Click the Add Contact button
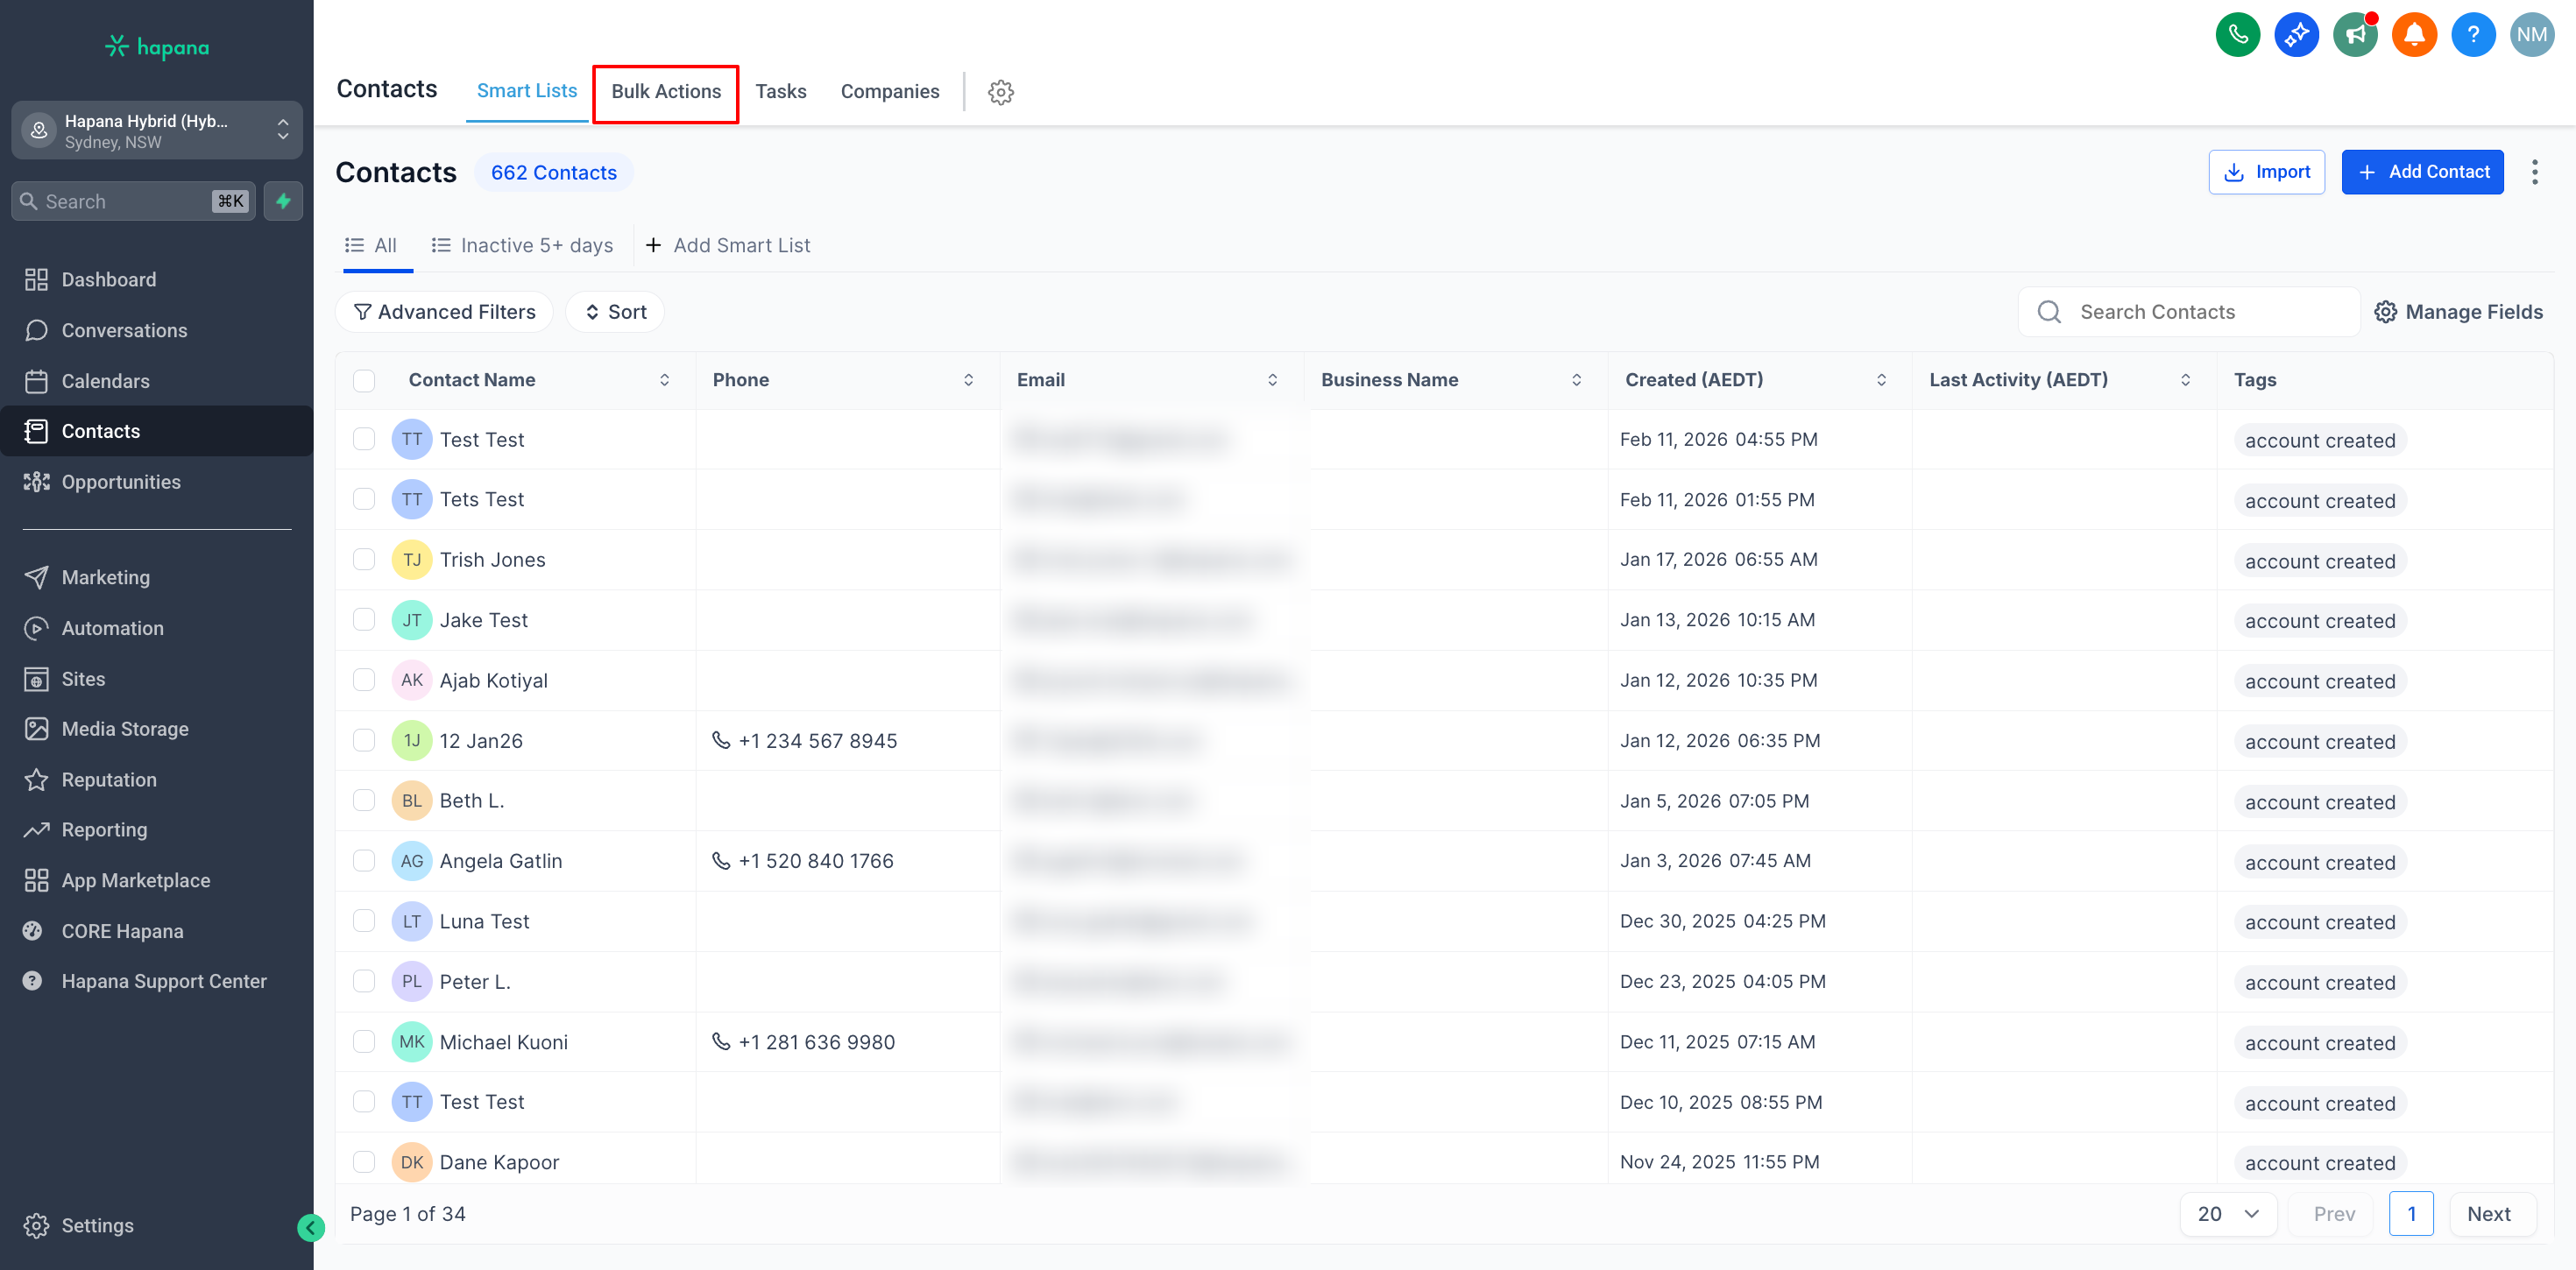 tap(2421, 172)
